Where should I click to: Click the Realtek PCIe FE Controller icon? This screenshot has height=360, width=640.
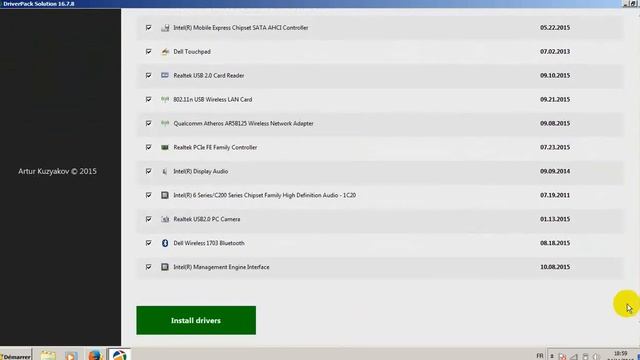coord(165,147)
